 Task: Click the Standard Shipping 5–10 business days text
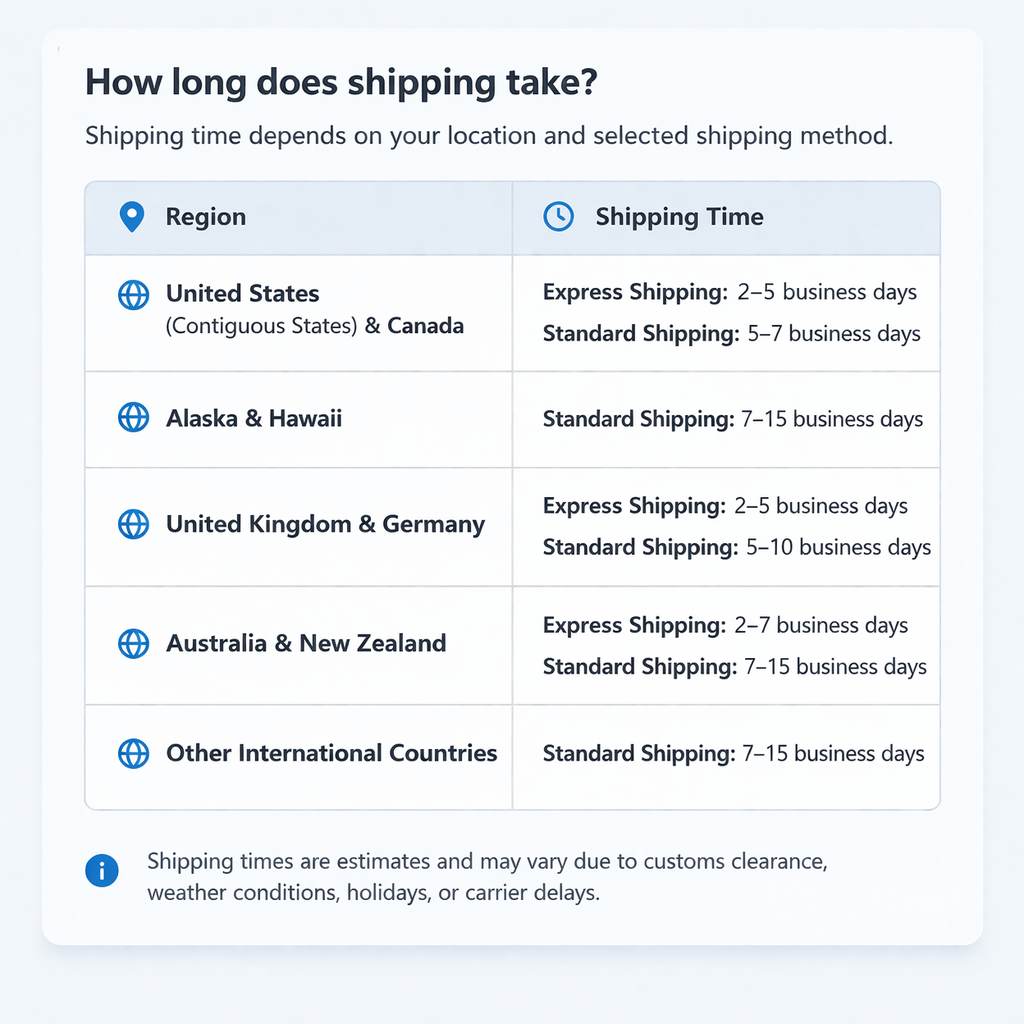point(736,547)
